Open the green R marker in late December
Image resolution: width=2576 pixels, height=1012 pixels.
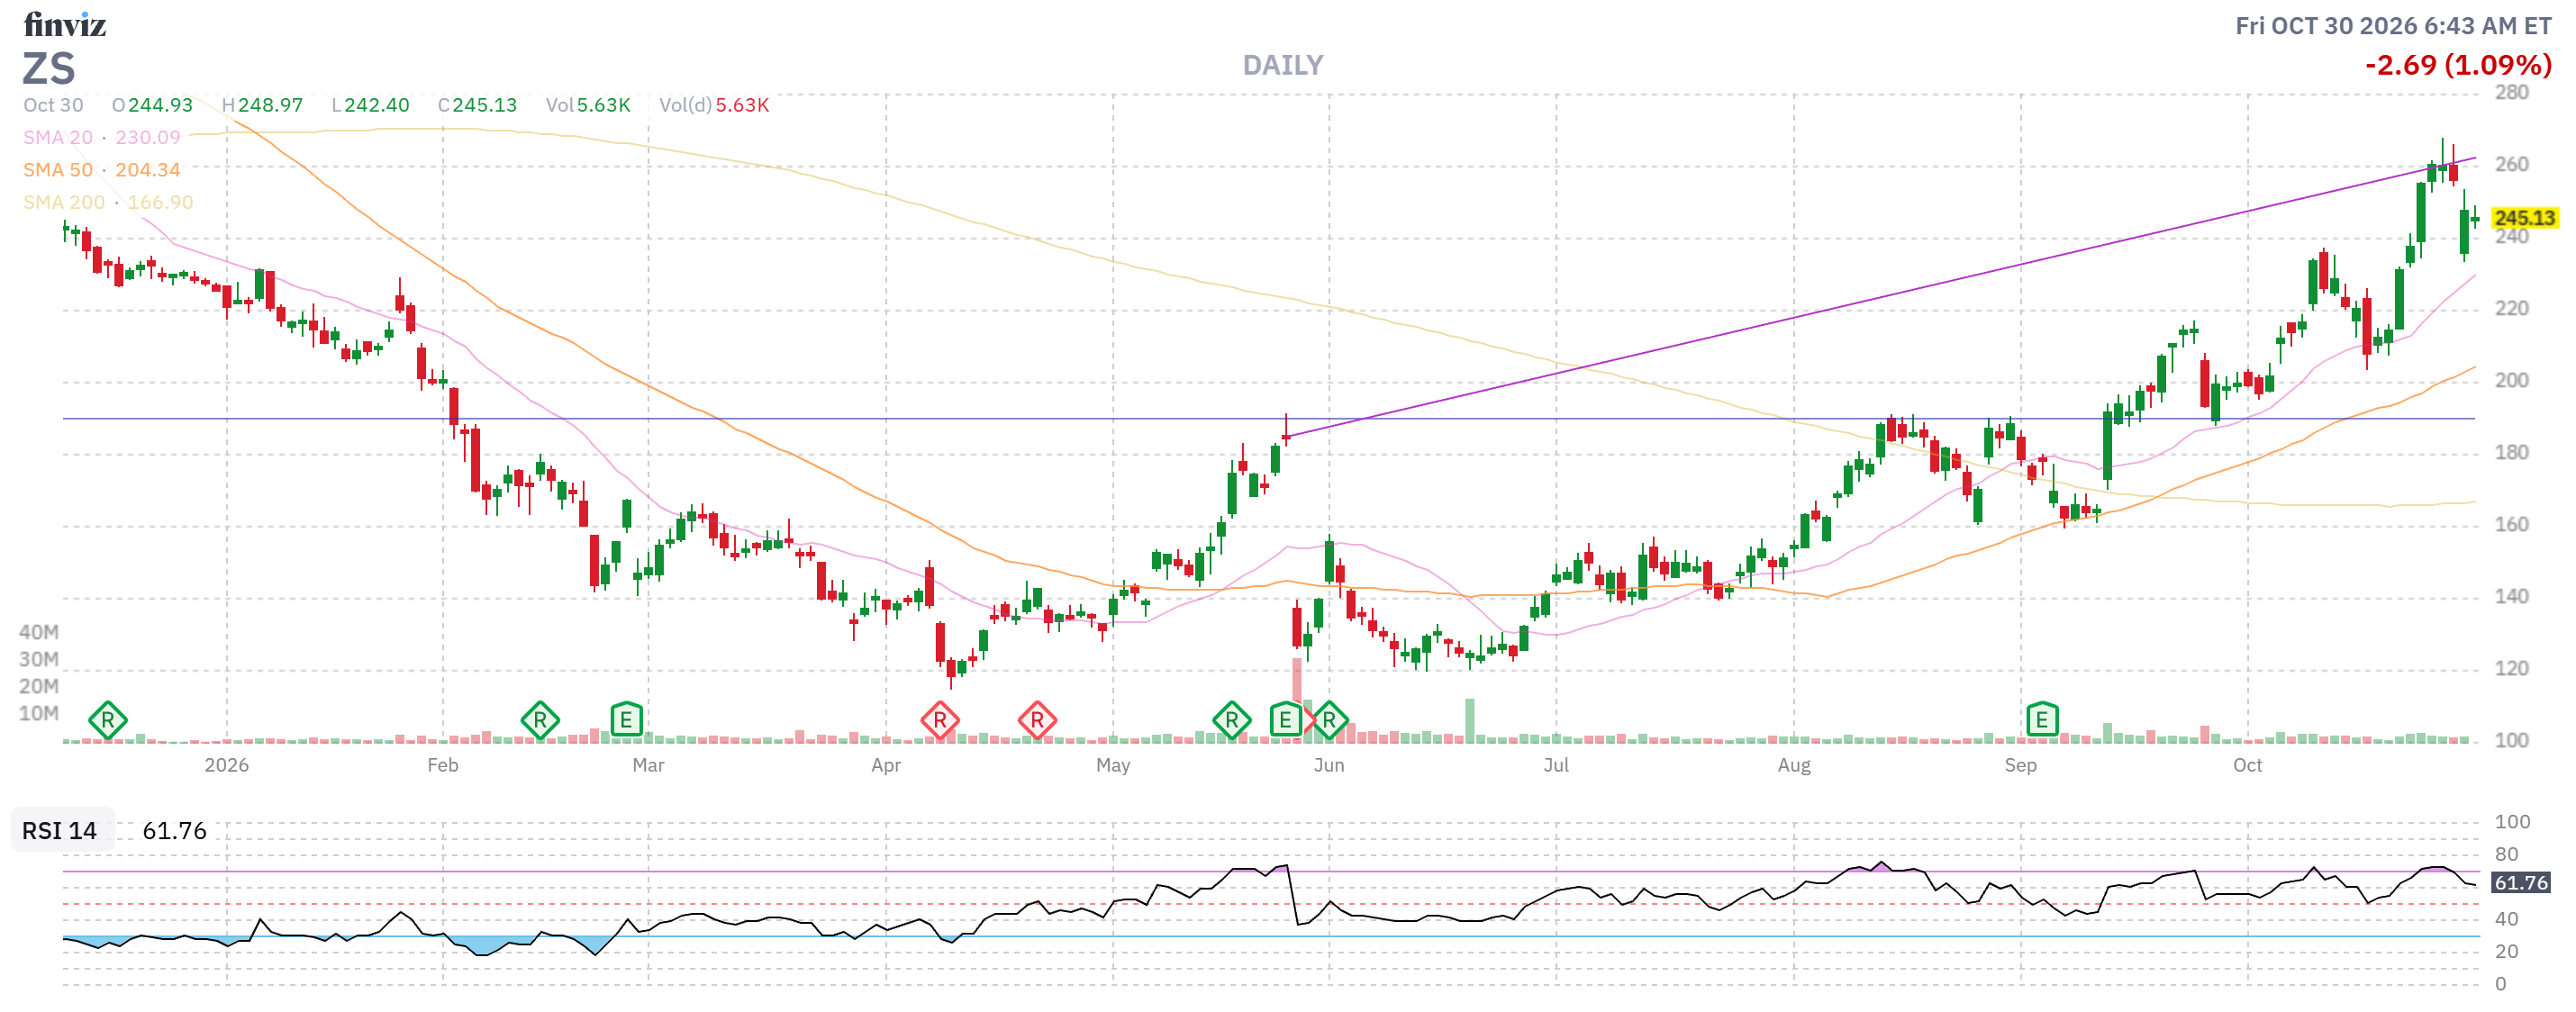[x=107, y=720]
